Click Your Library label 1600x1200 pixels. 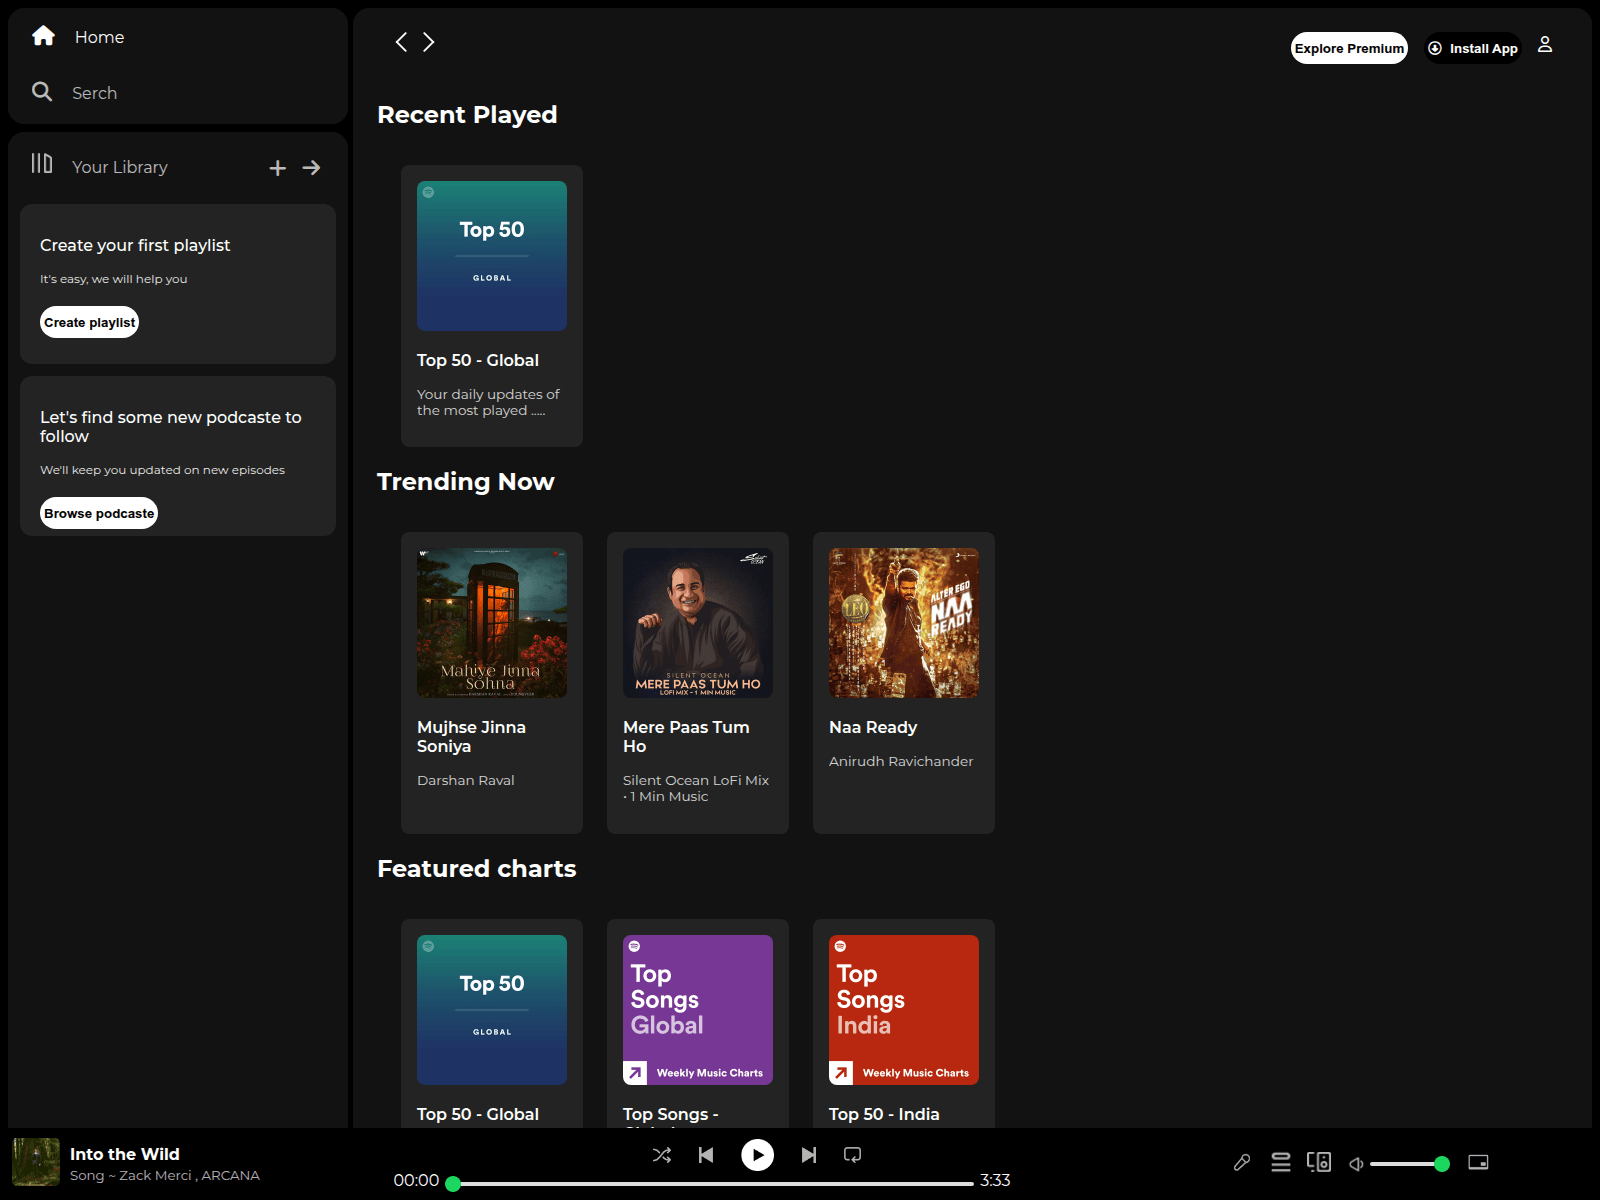(x=120, y=167)
